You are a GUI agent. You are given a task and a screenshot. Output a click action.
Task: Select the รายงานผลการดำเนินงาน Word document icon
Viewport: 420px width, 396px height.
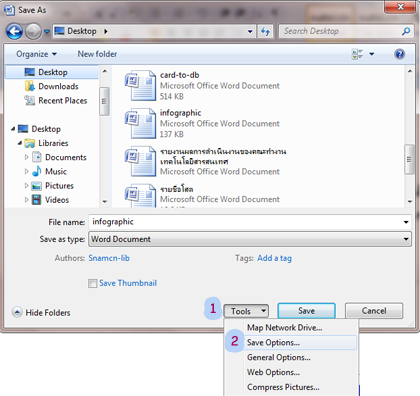pos(140,161)
